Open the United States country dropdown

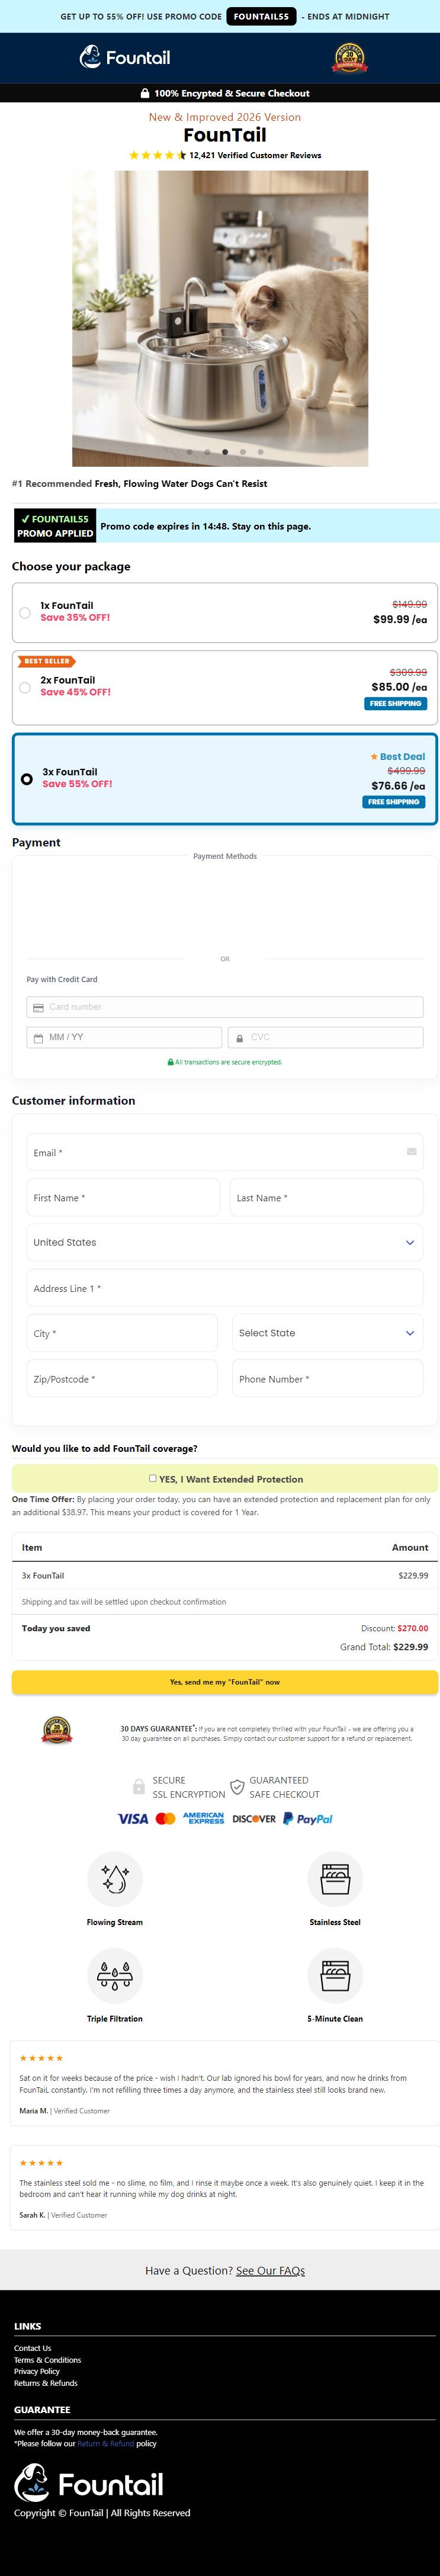pos(225,1242)
